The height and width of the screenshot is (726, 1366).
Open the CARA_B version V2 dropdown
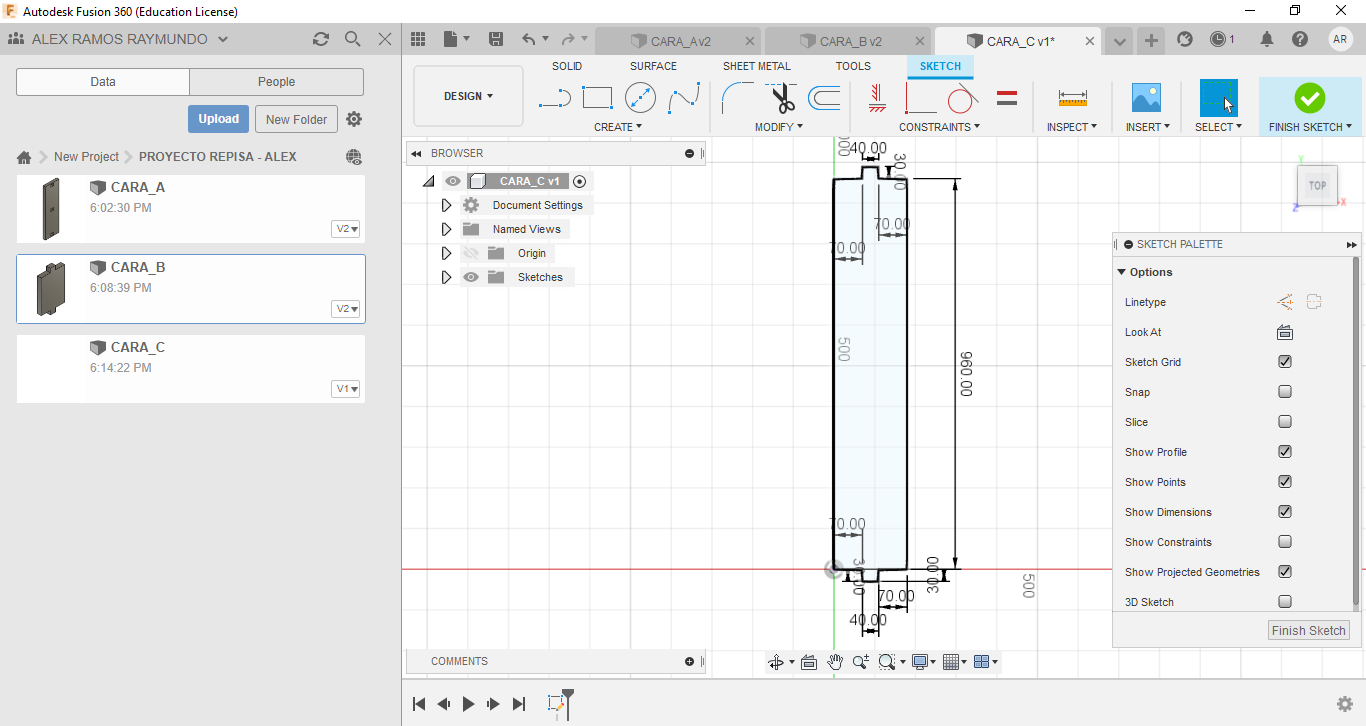(346, 309)
